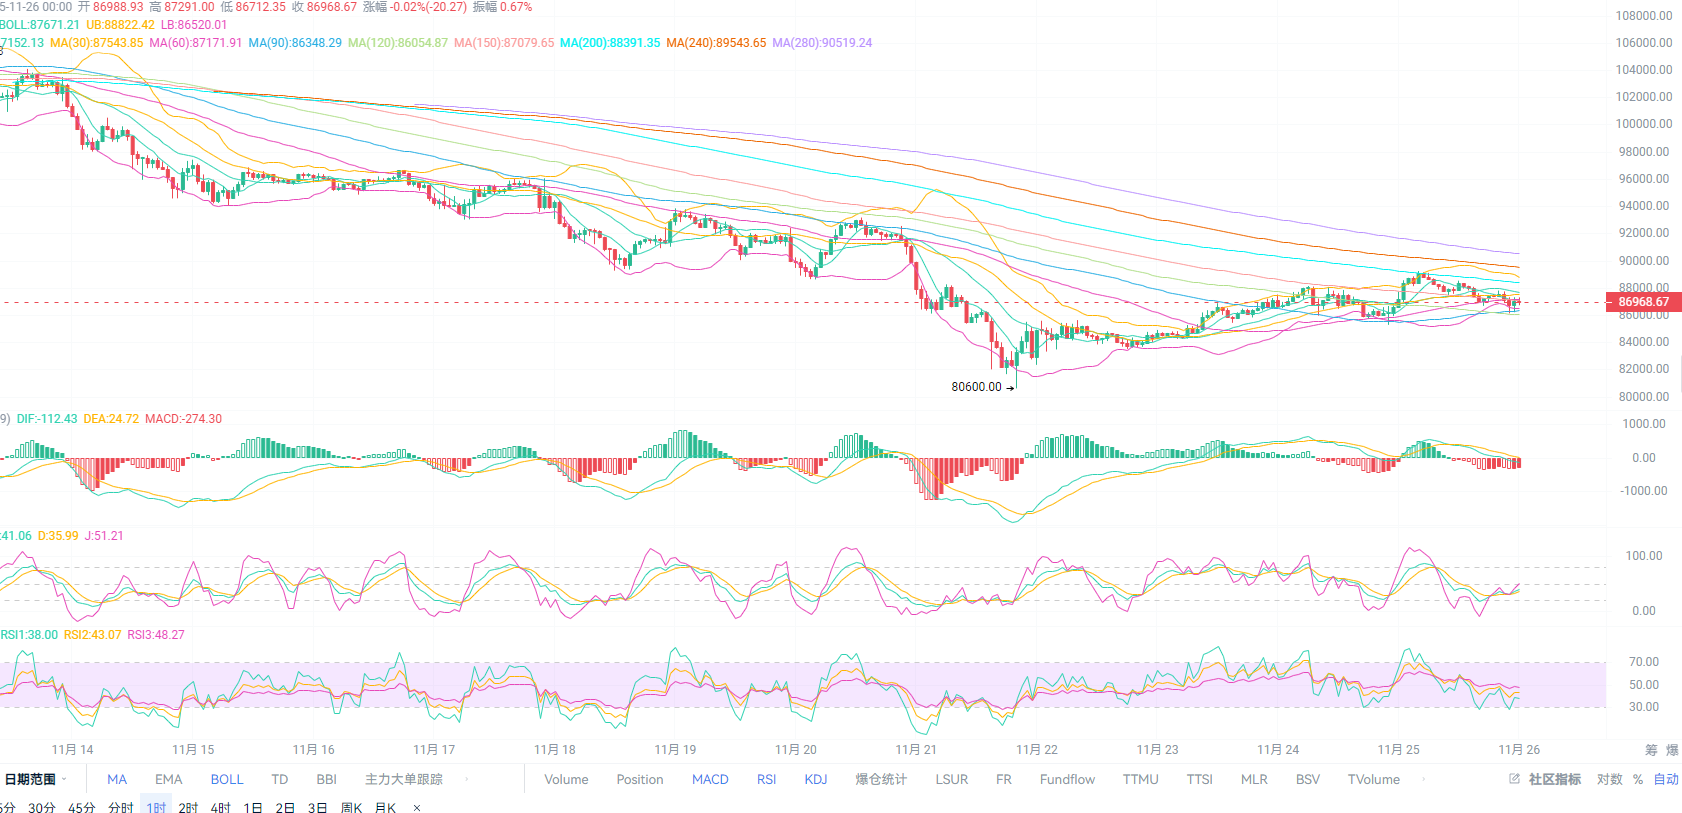Toggle the MACD sub-indicator
The height and width of the screenshot is (813, 1682).
(710, 779)
